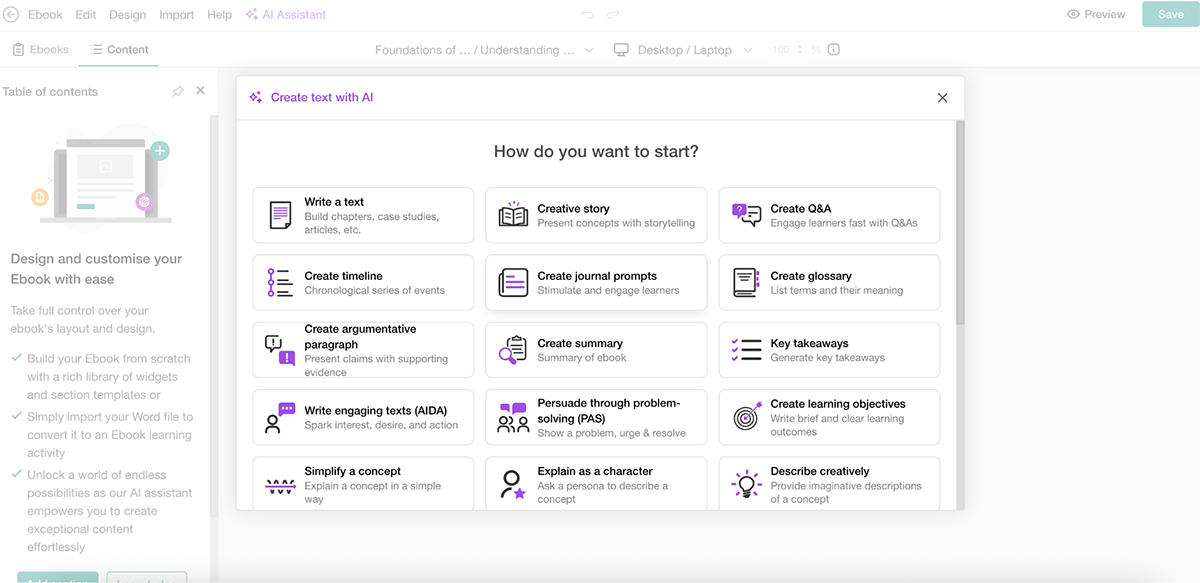Pick Create Q&A for fast engagement
Image resolution: width=1200 pixels, height=583 pixels.
point(828,214)
